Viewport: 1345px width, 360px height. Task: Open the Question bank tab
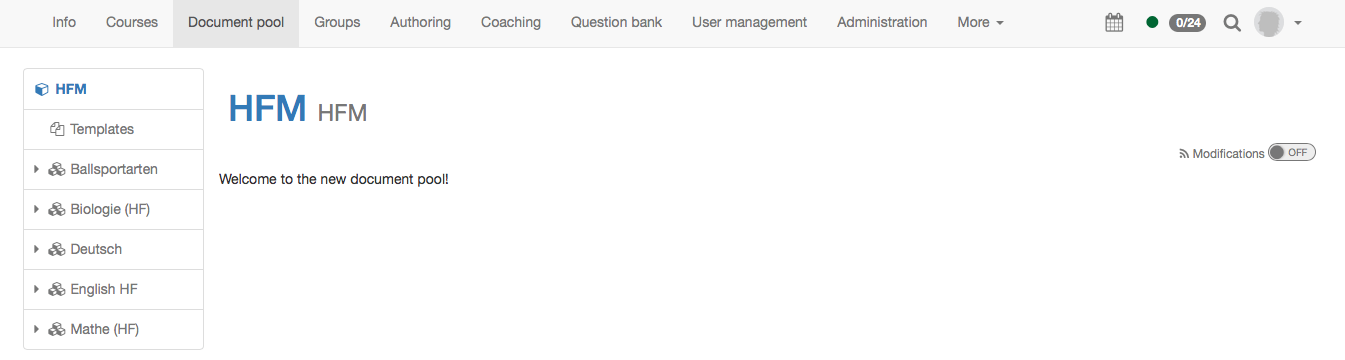(616, 22)
